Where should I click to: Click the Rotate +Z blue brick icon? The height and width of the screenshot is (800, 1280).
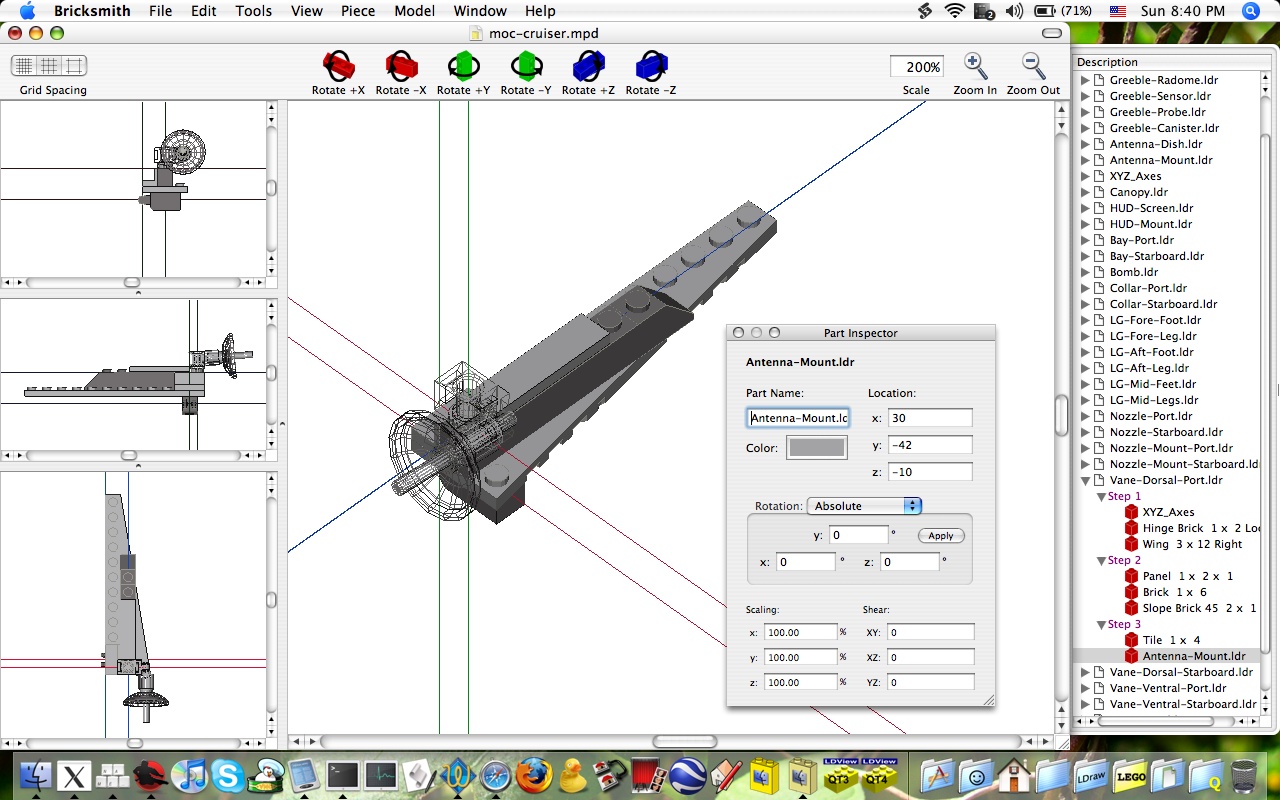[588, 67]
